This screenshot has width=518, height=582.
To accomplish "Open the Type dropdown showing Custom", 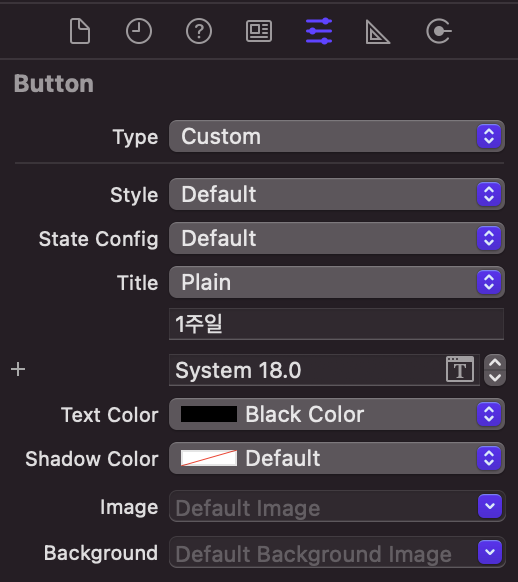I will pos(337,136).
